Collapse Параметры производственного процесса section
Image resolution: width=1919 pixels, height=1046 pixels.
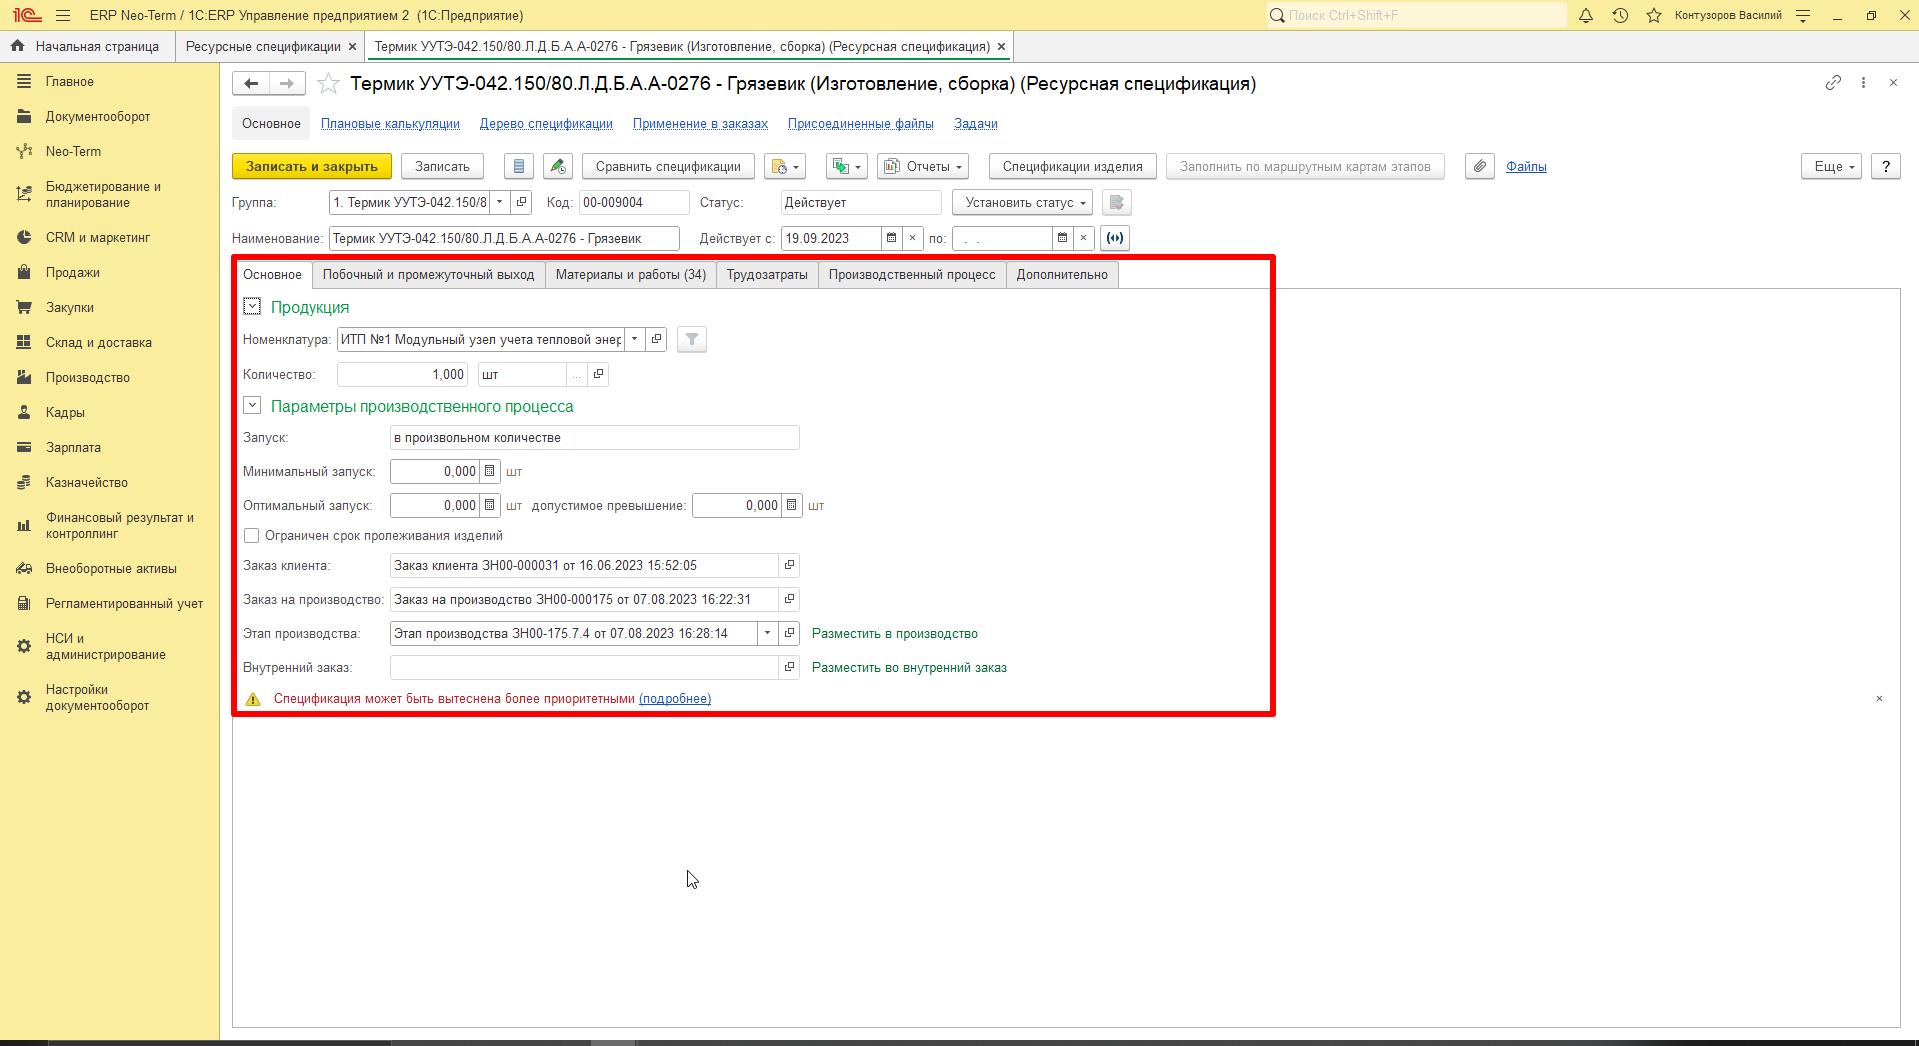pyautogui.click(x=252, y=406)
